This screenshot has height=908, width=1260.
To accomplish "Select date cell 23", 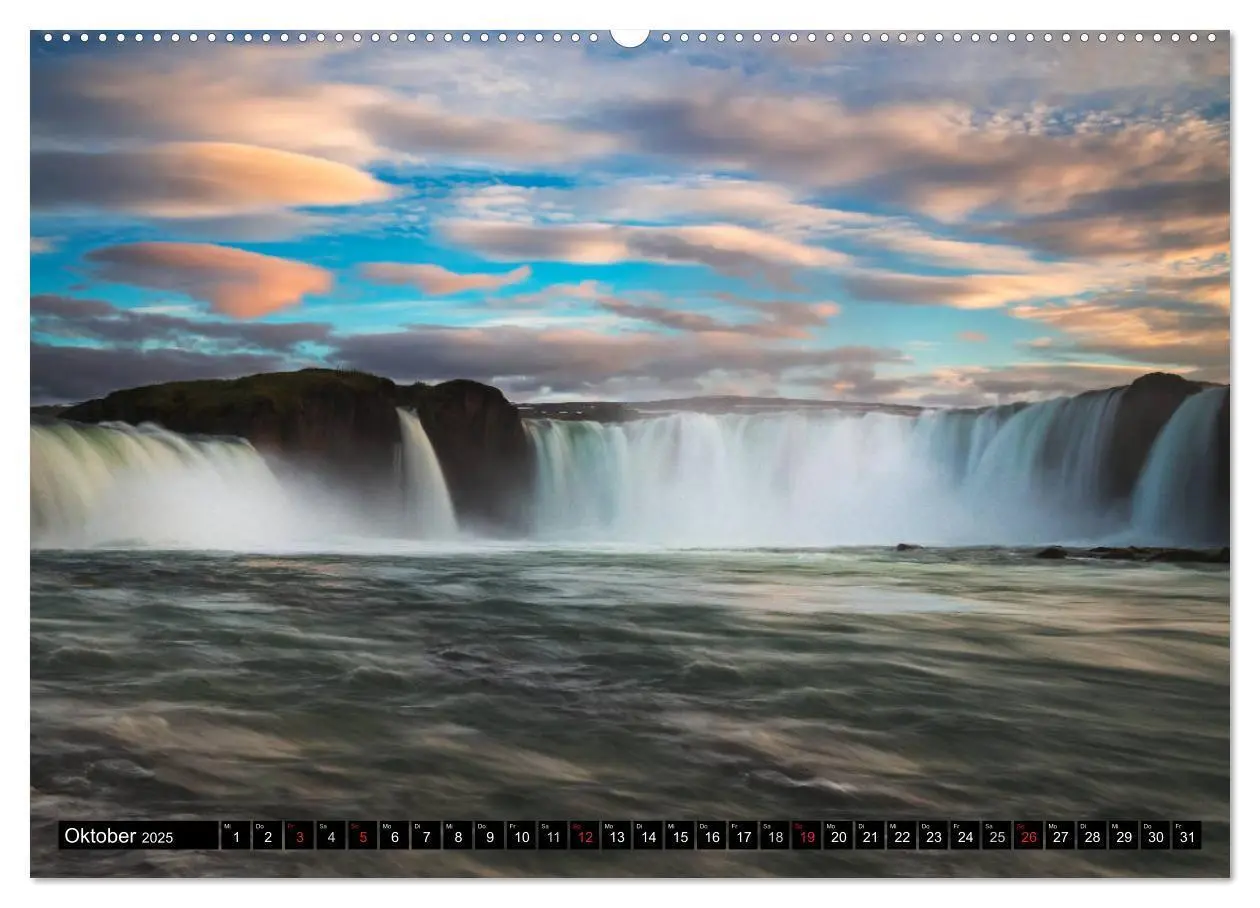I will (x=933, y=836).
